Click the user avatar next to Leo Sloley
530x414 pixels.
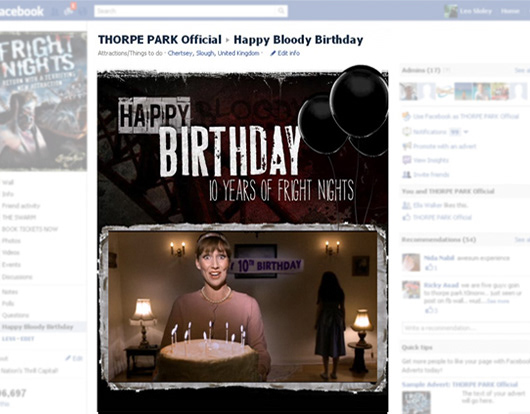[x=451, y=11]
